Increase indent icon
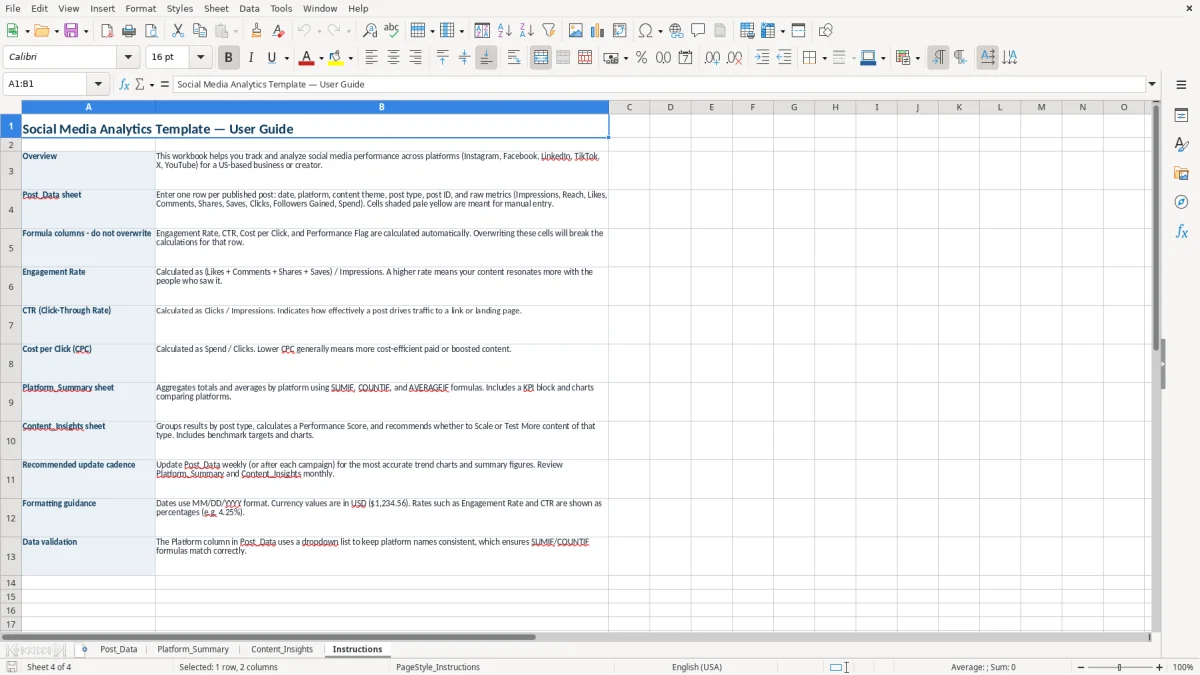The width and height of the screenshot is (1200, 675). point(762,58)
